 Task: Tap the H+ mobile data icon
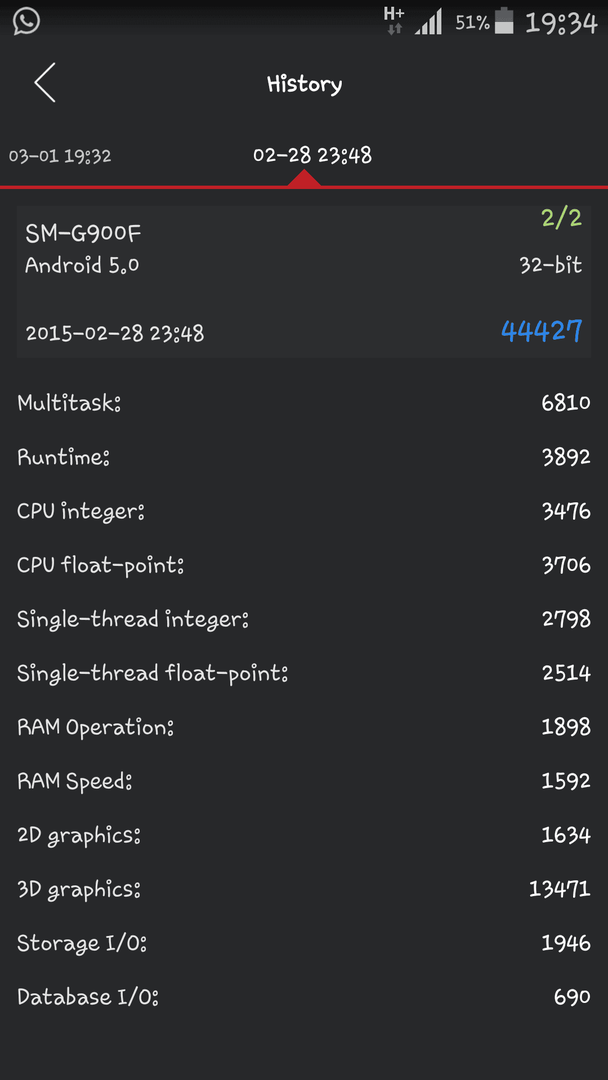(394, 20)
